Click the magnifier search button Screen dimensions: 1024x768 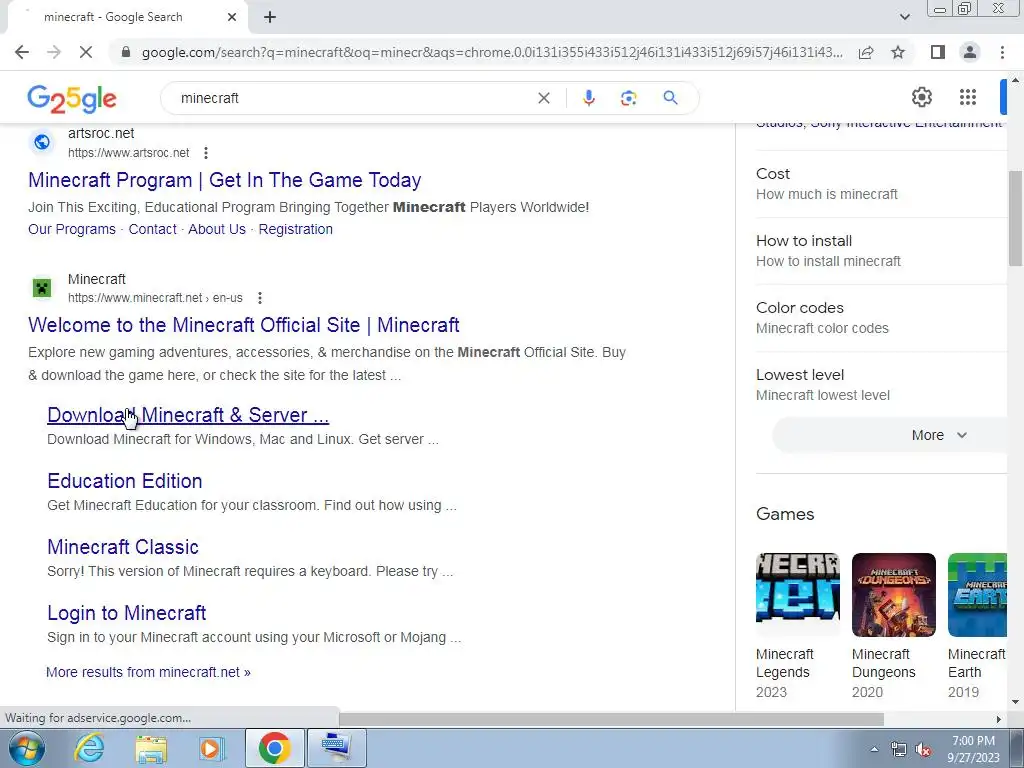(670, 98)
